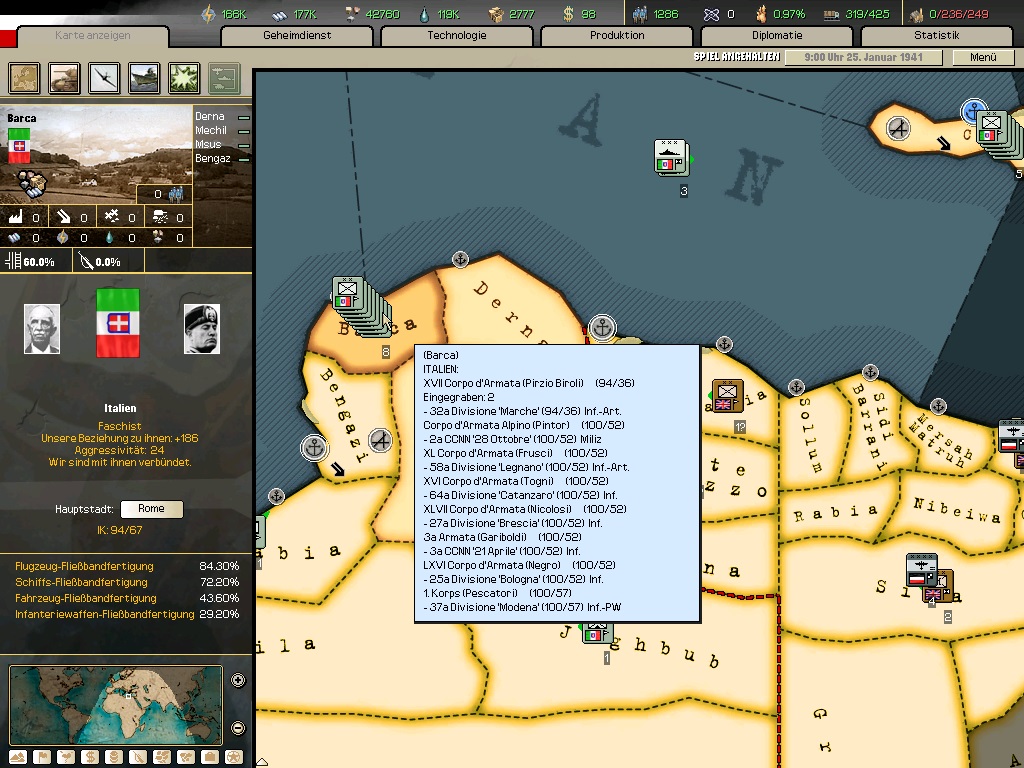Click the world minimap
Image resolution: width=1024 pixels, height=768 pixels.
115,705
